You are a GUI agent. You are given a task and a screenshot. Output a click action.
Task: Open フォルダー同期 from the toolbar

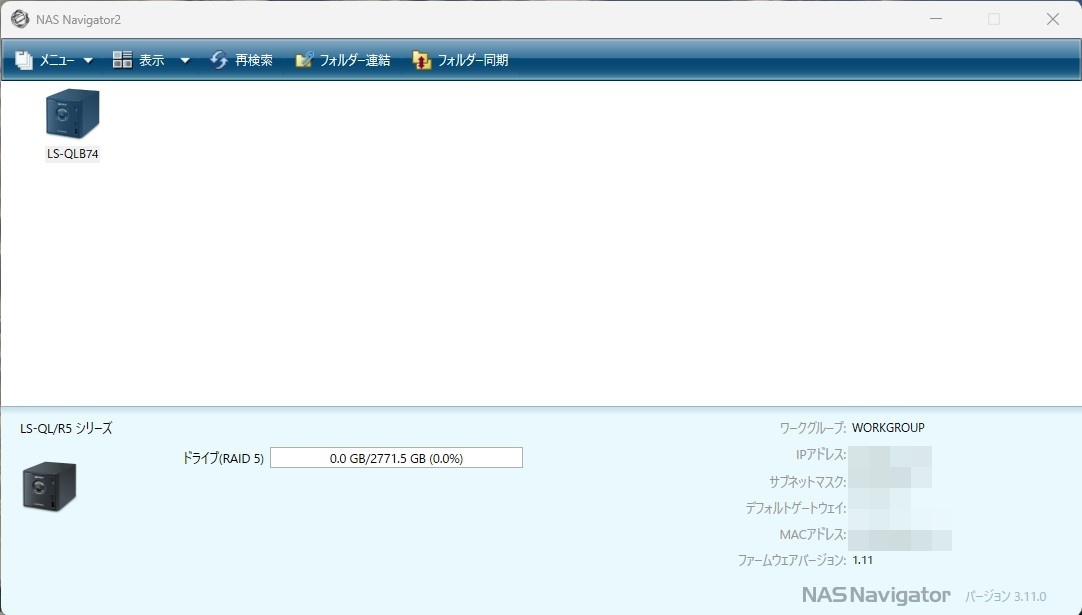(473, 61)
